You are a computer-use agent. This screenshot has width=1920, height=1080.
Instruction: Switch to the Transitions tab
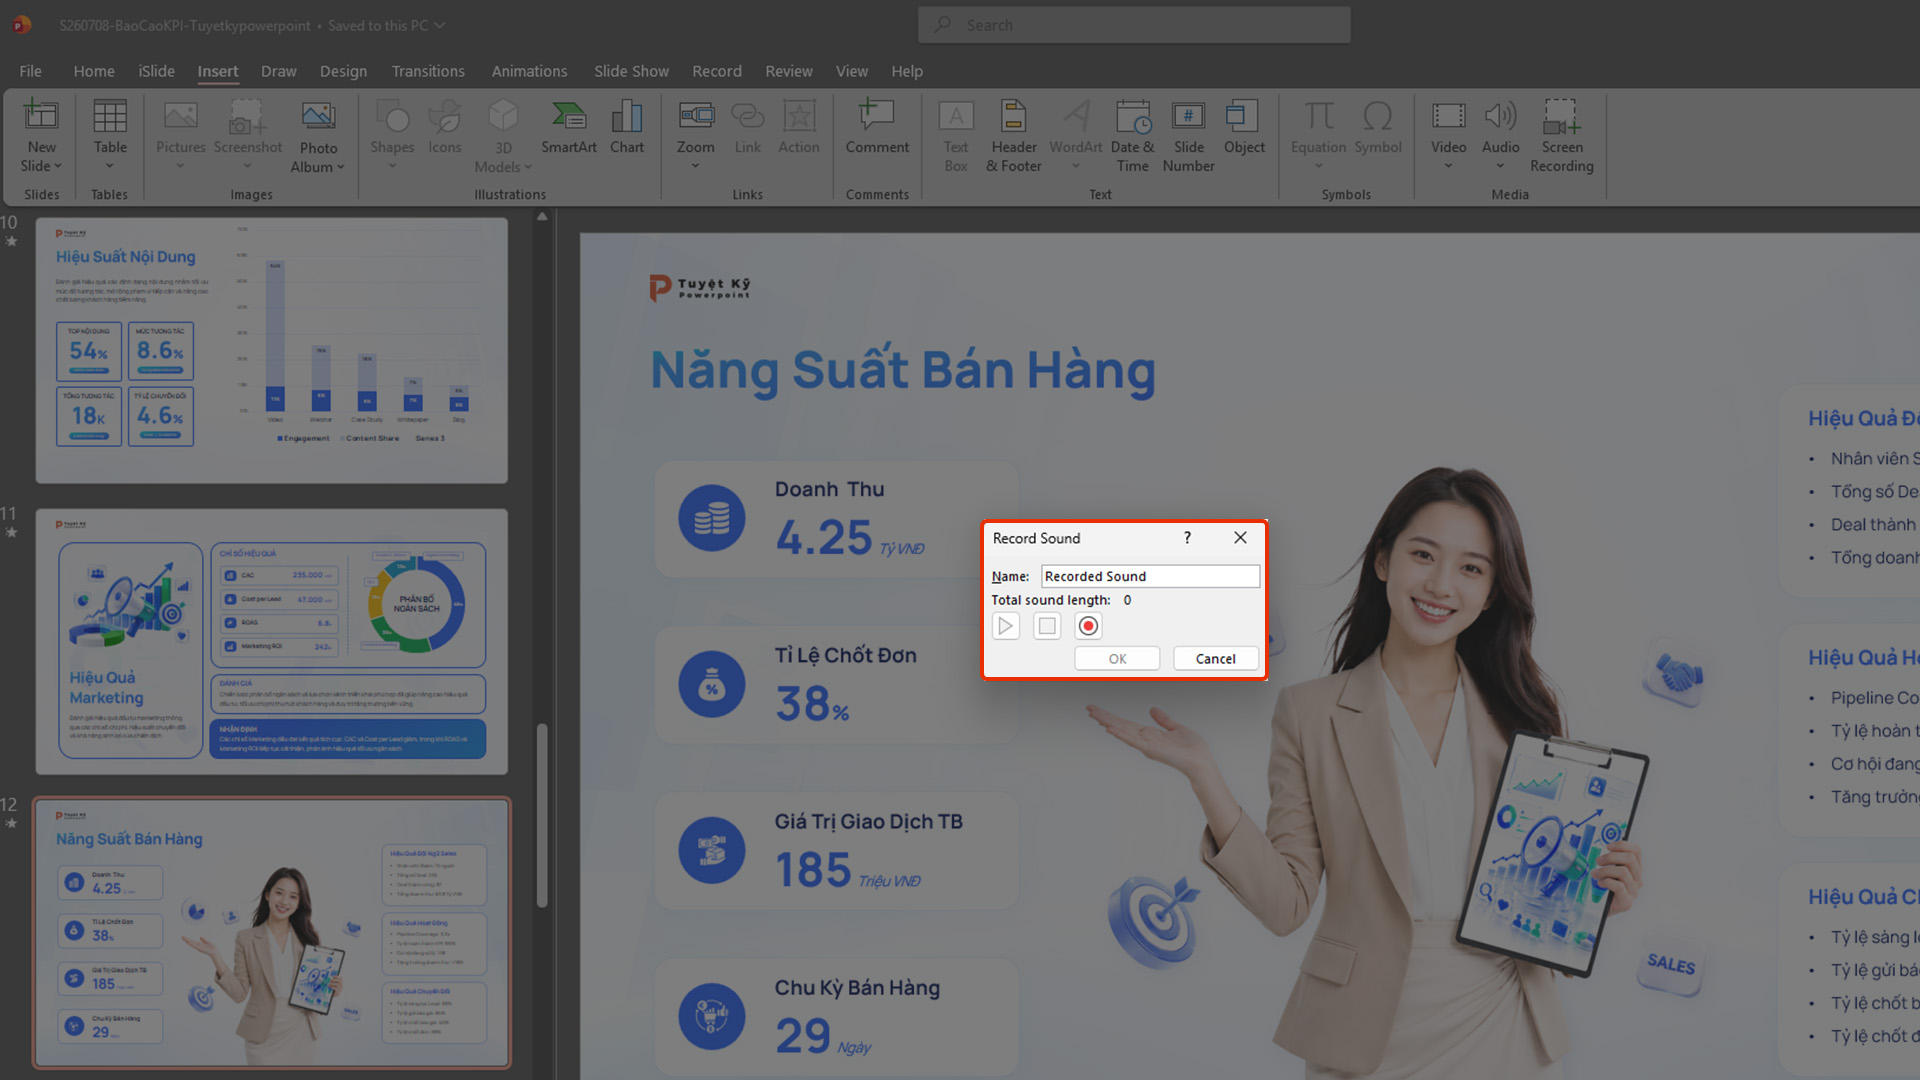(x=428, y=71)
